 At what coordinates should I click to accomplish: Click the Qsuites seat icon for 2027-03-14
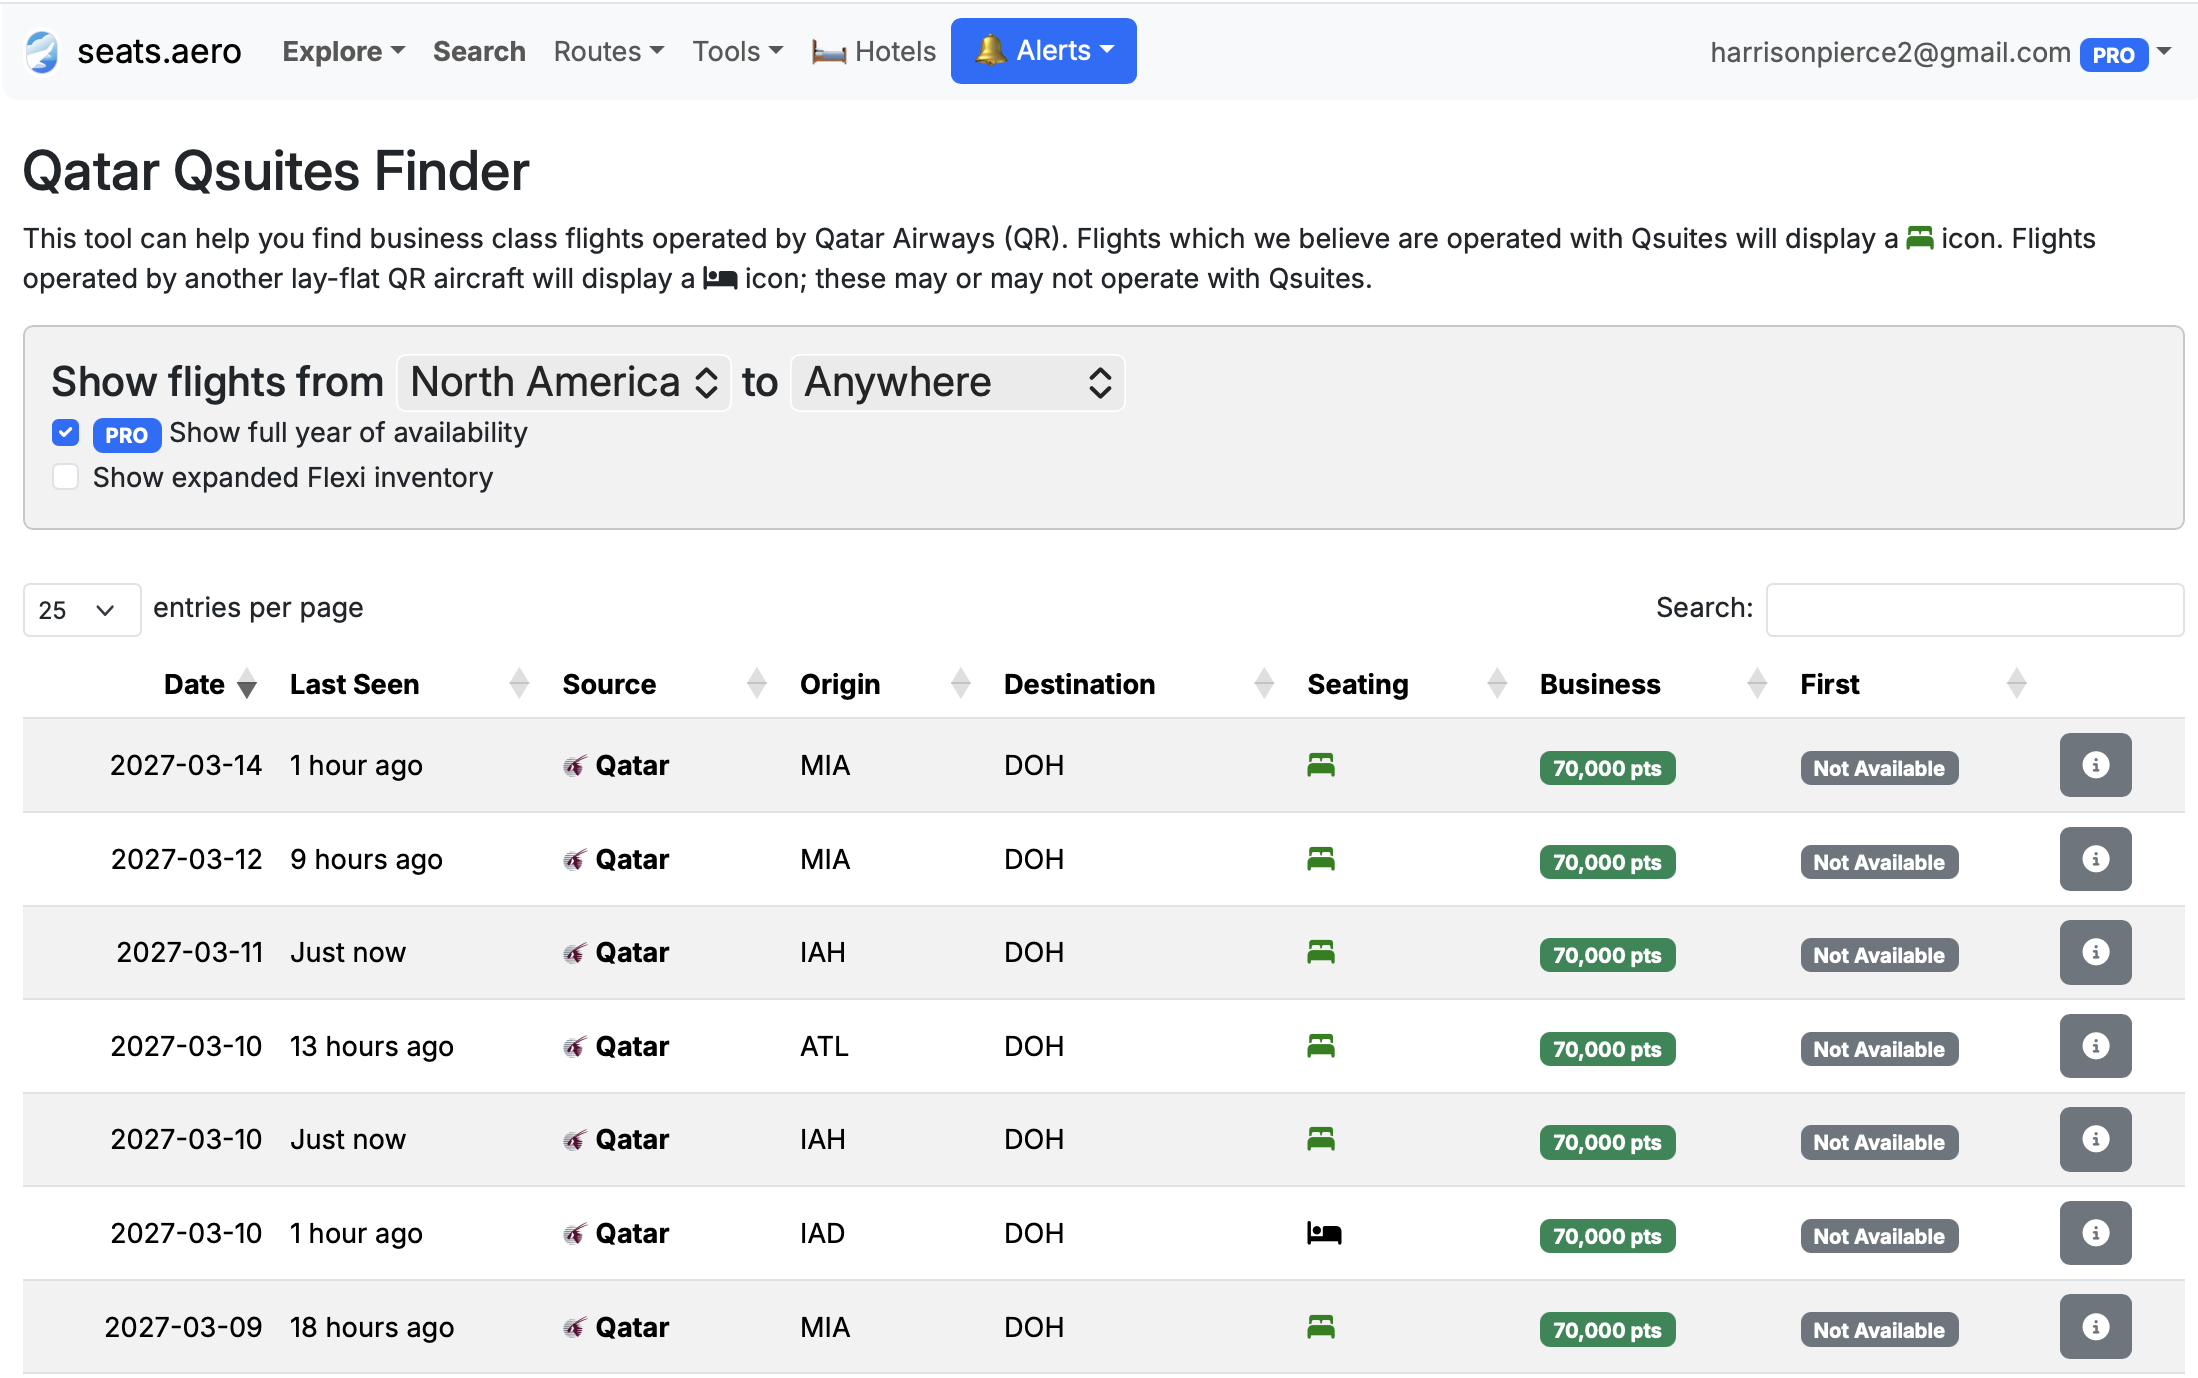pyautogui.click(x=1321, y=765)
